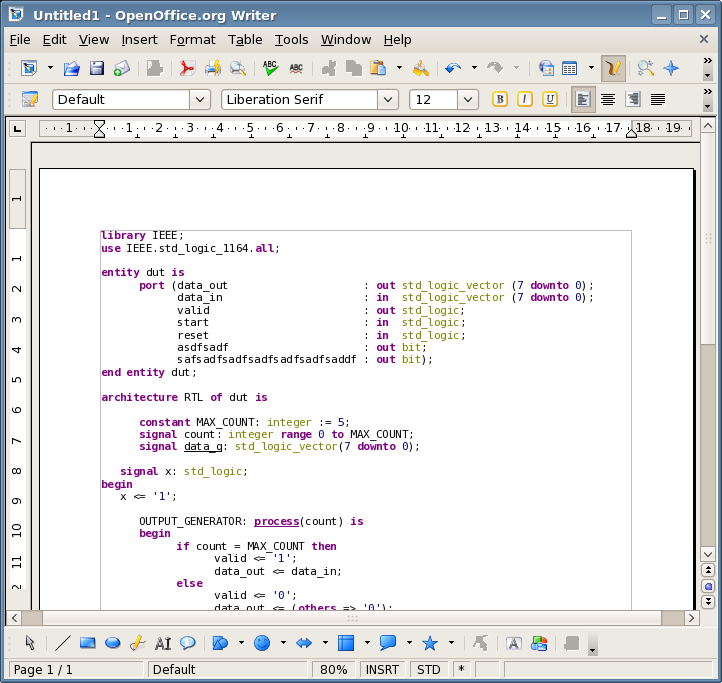Click the Rectangle drawing tool
This screenshot has height=683, width=722.
point(87,643)
